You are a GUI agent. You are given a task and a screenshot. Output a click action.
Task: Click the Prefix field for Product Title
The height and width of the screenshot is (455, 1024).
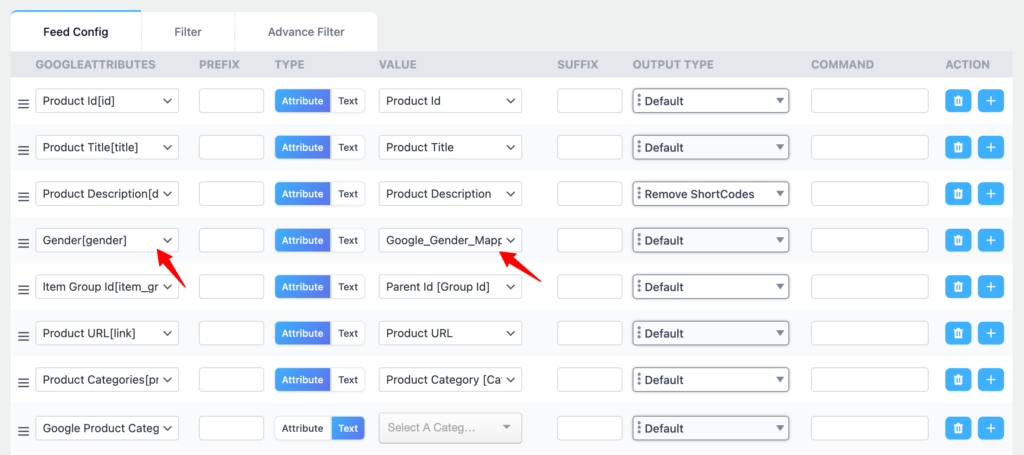231,147
